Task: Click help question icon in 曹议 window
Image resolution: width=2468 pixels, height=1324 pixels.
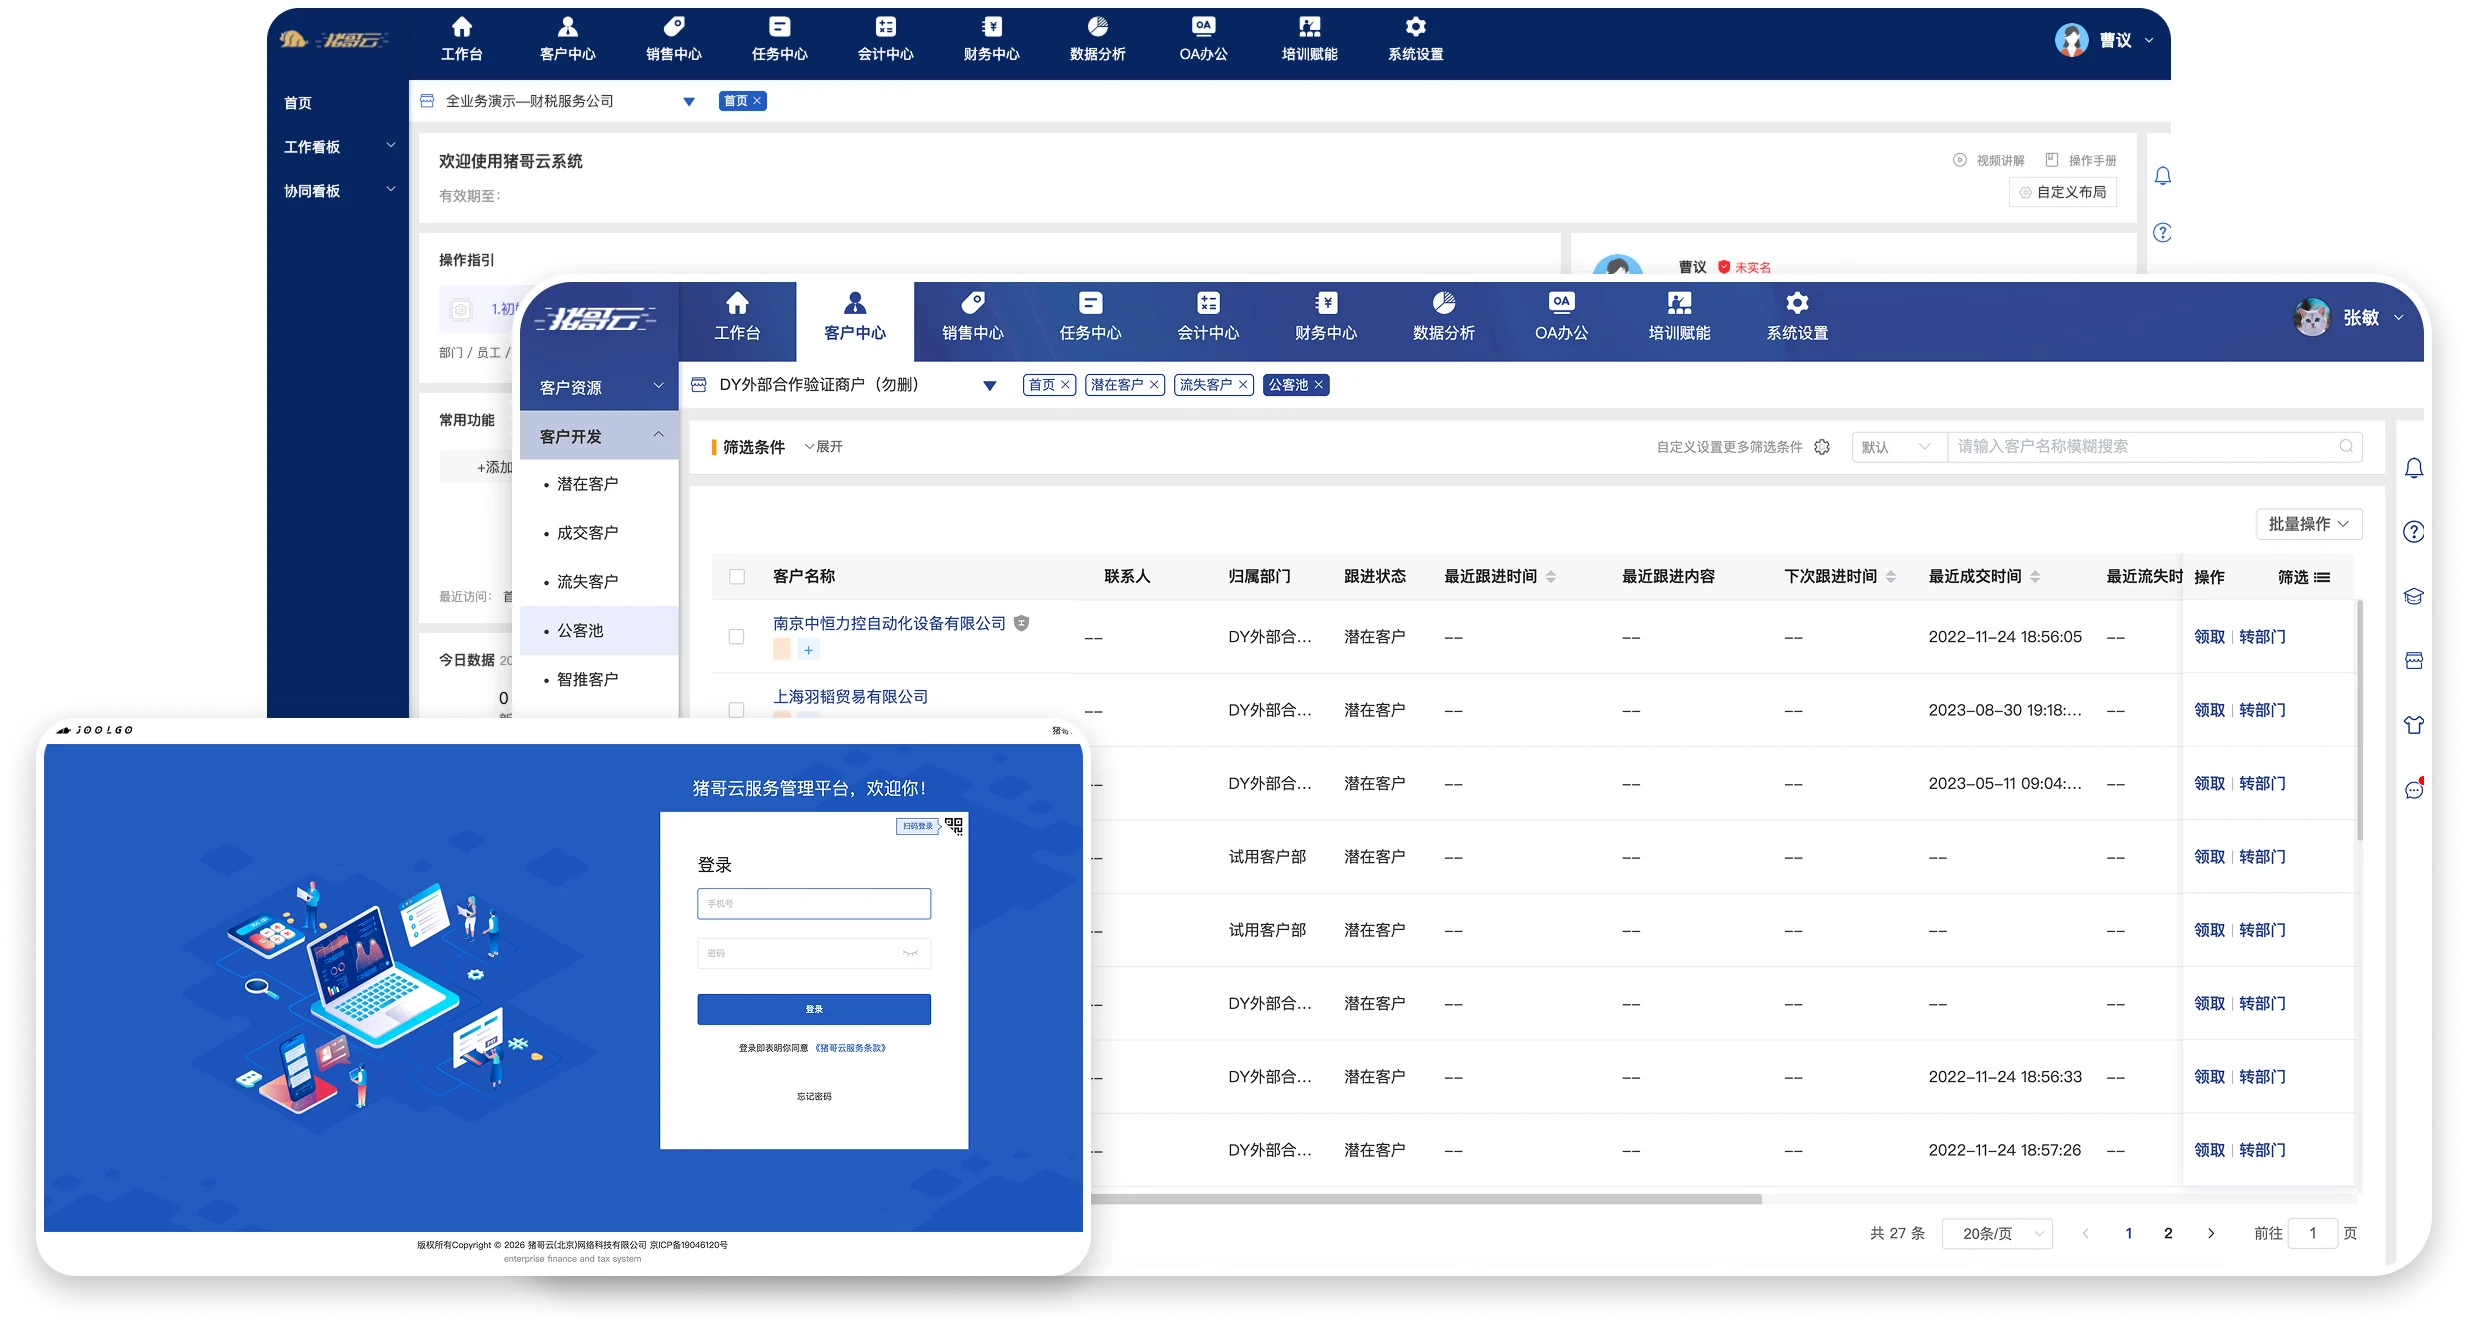Action: point(2162,233)
